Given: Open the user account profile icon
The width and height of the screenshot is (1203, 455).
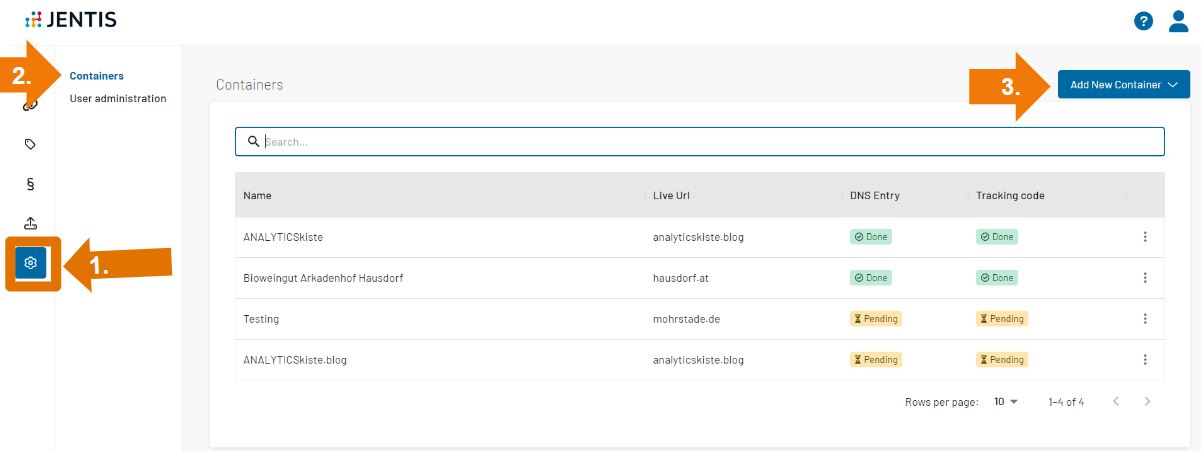Looking at the screenshot, I should pyautogui.click(x=1179, y=20).
